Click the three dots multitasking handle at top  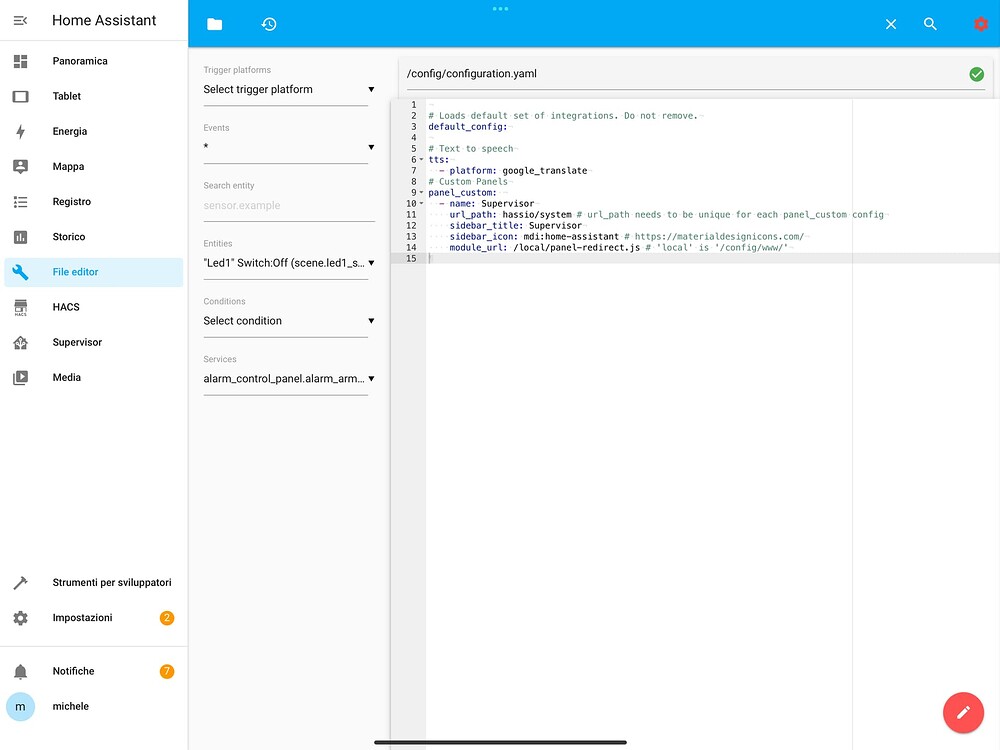tap(501, 9)
